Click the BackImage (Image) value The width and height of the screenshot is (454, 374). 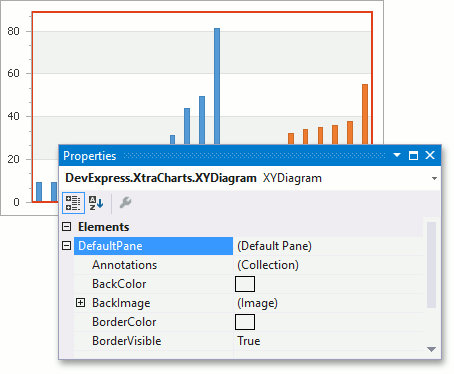pos(257,303)
